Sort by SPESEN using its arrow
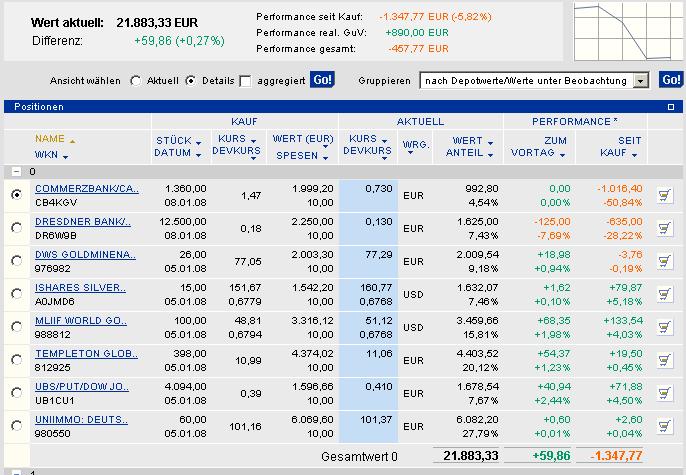Image resolution: width=686 pixels, height=475 pixels. [x=325, y=157]
